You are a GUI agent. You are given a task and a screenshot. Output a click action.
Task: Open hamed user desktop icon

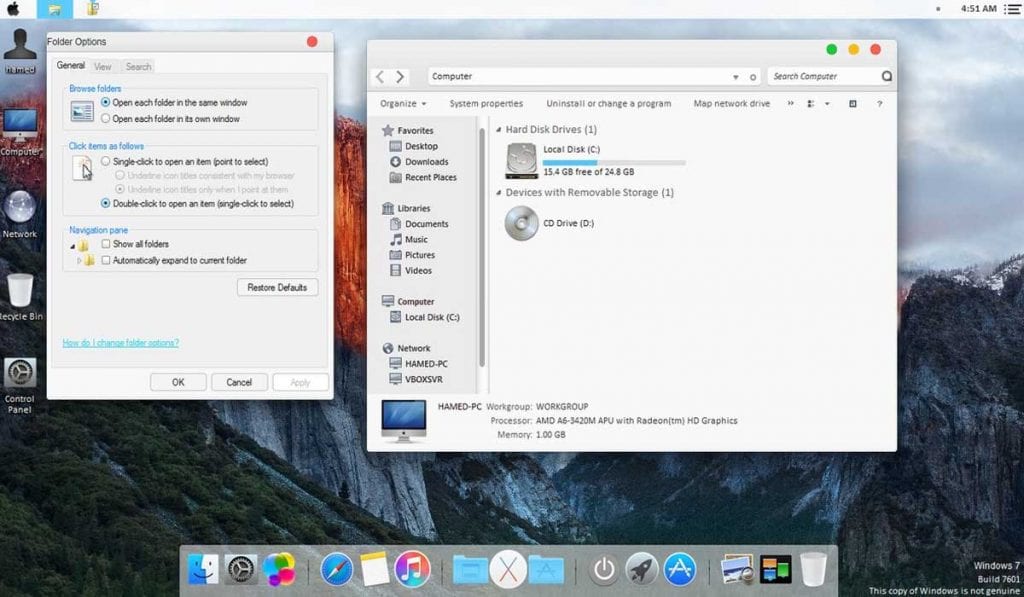point(20,52)
